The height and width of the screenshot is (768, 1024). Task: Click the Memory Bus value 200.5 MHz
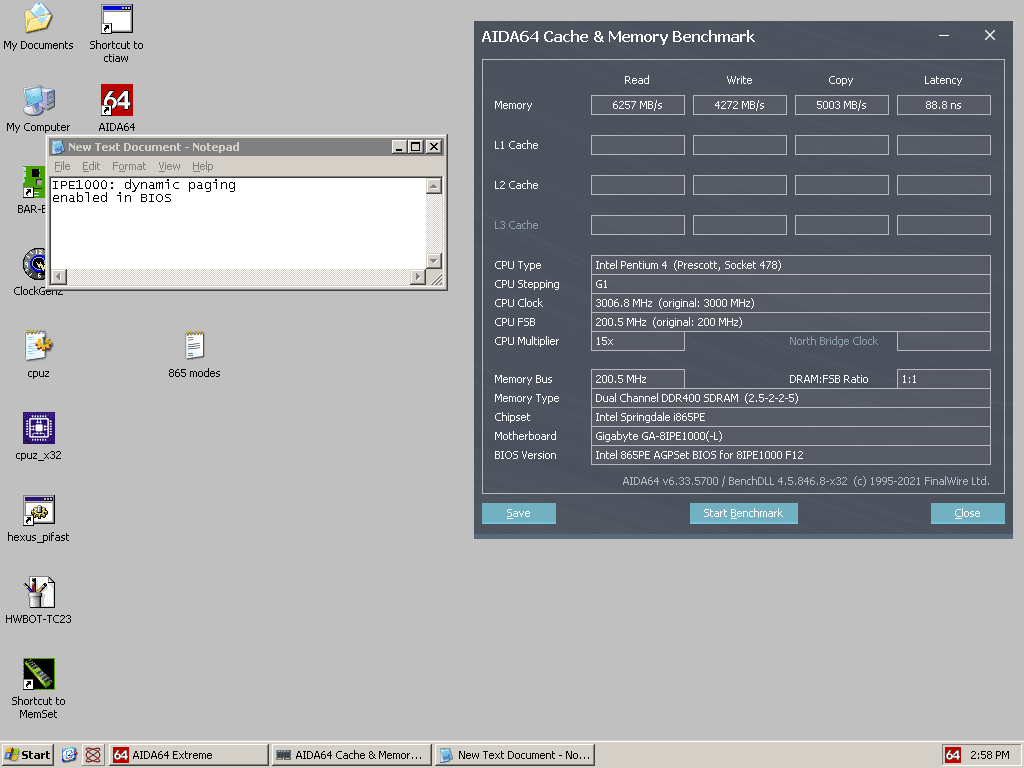click(x=637, y=379)
